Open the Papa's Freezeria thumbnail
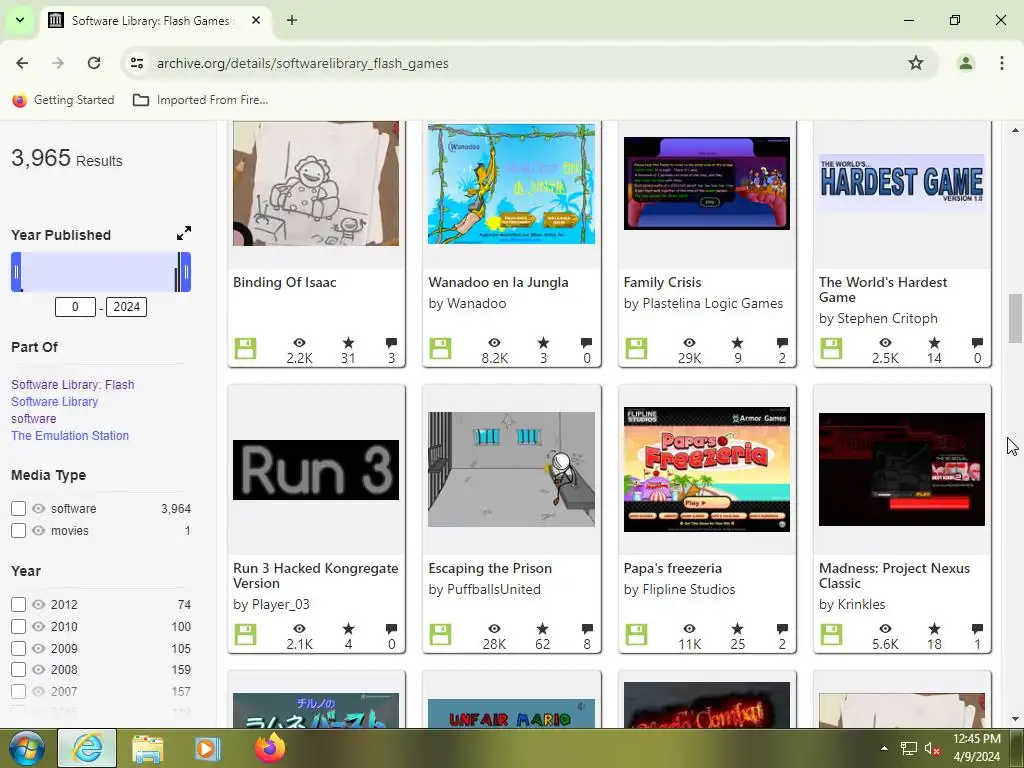The width and height of the screenshot is (1024, 768). tap(707, 470)
